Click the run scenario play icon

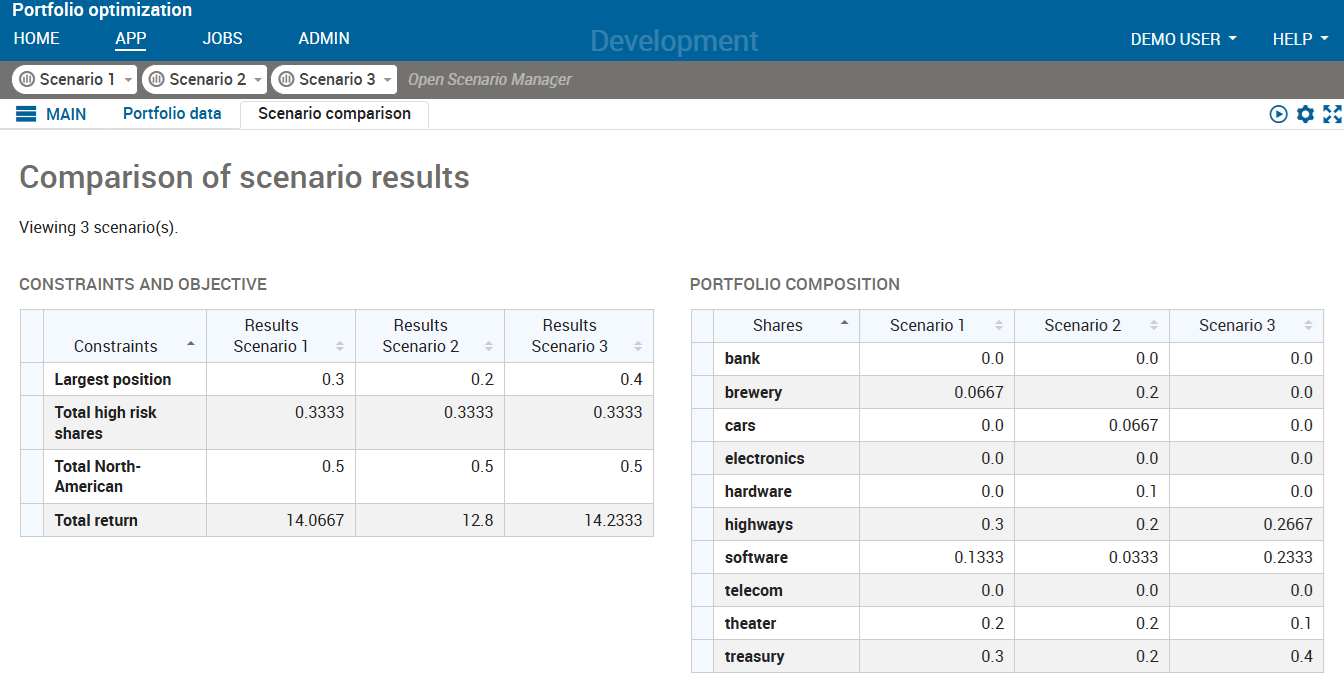pos(1279,114)
